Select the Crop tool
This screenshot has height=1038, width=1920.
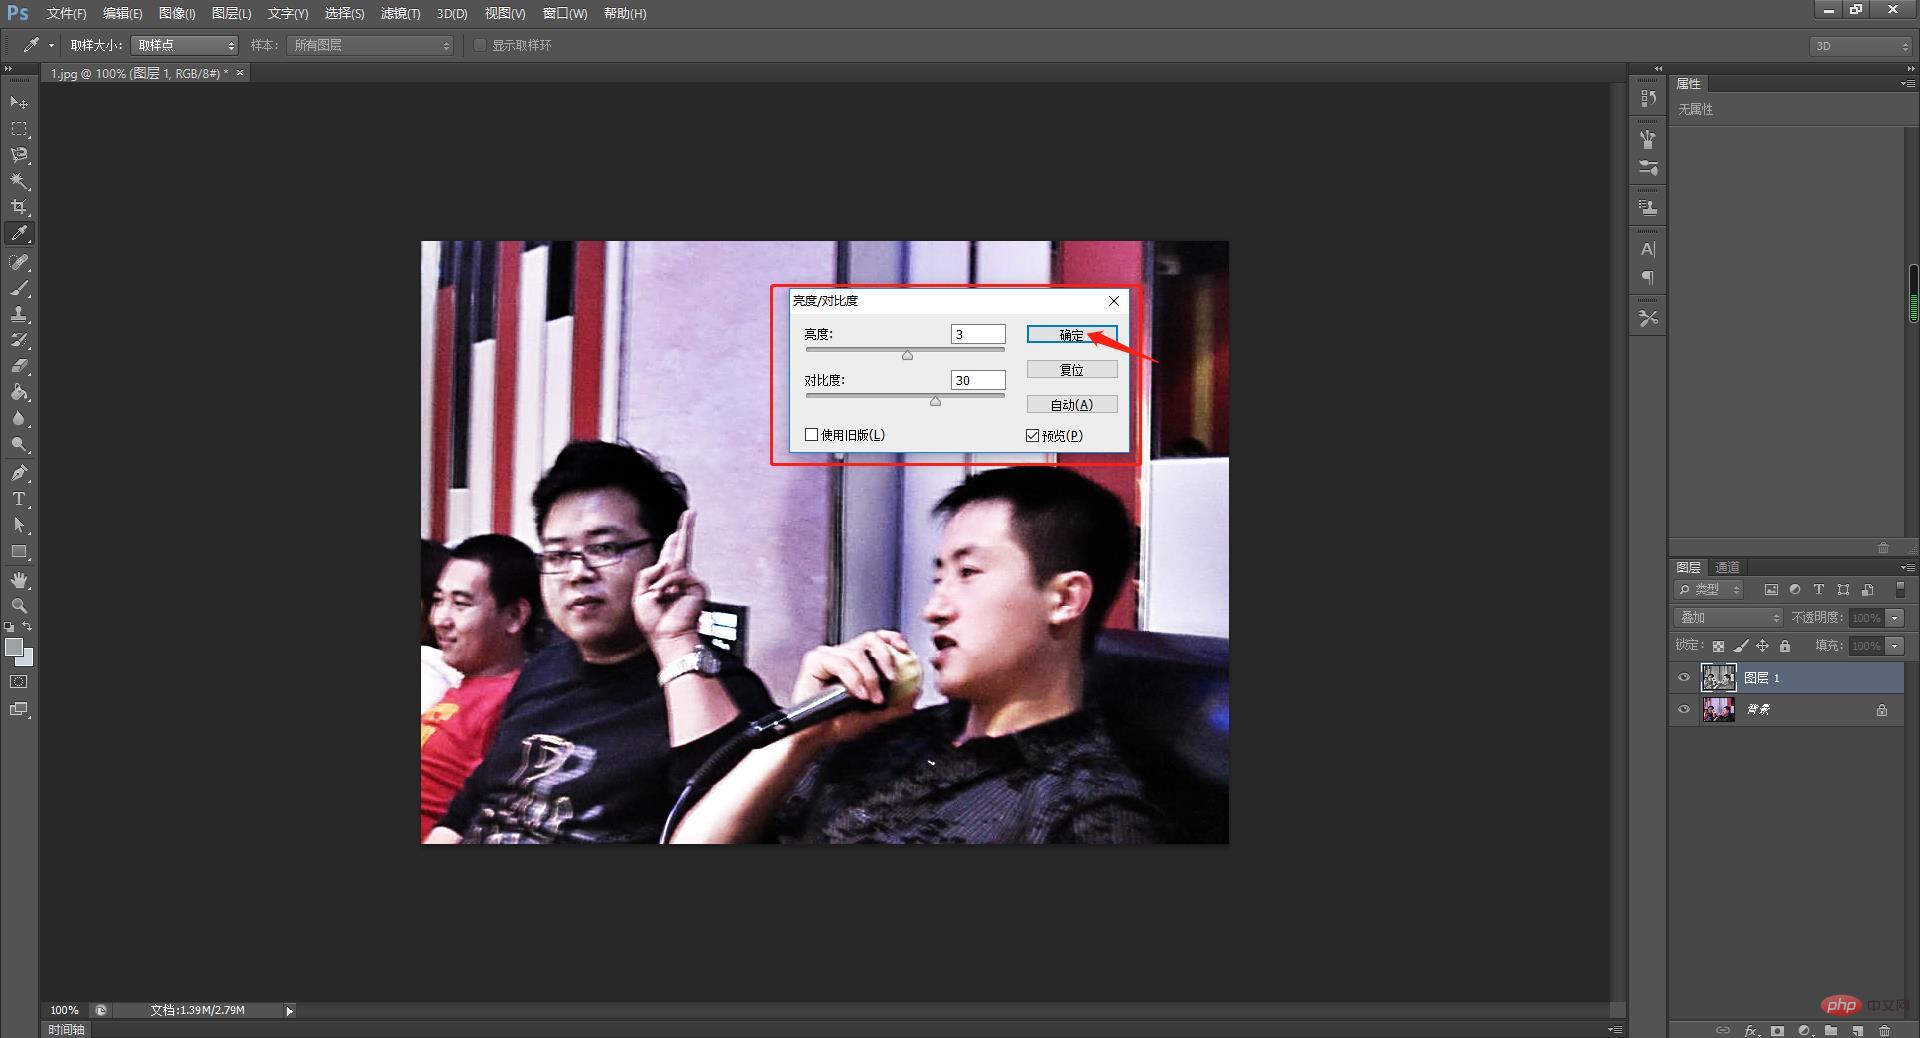(x=19, y=207)
